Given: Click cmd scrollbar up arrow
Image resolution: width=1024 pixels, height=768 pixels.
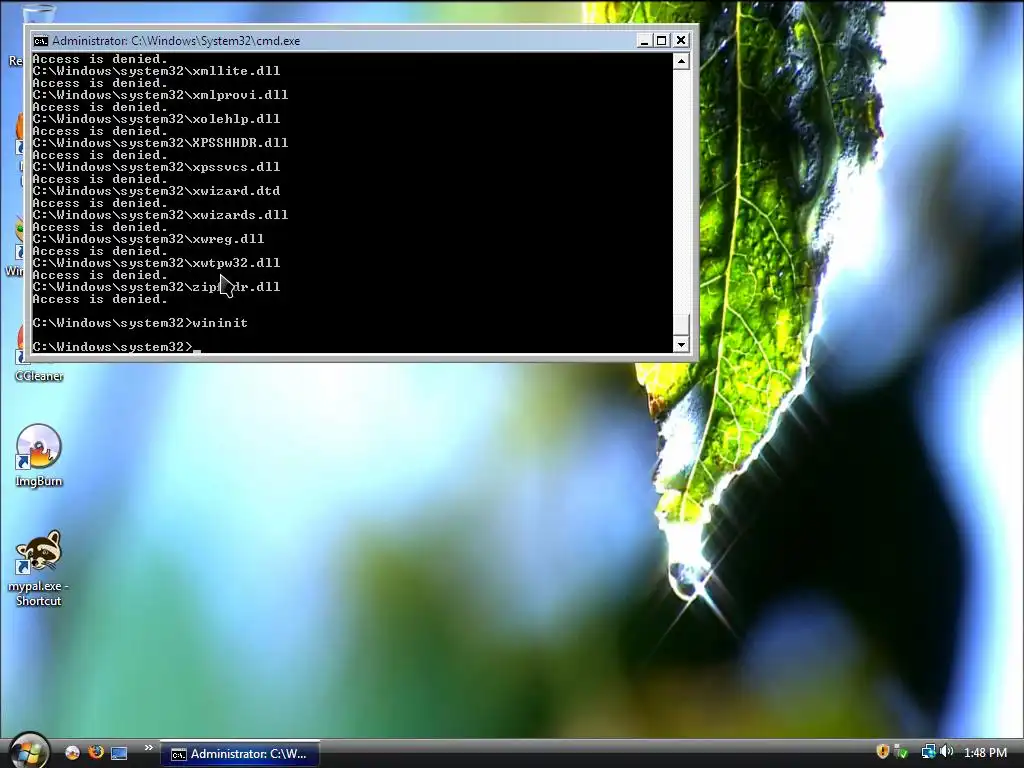Looking at the screenshot, I should (681, 61).
